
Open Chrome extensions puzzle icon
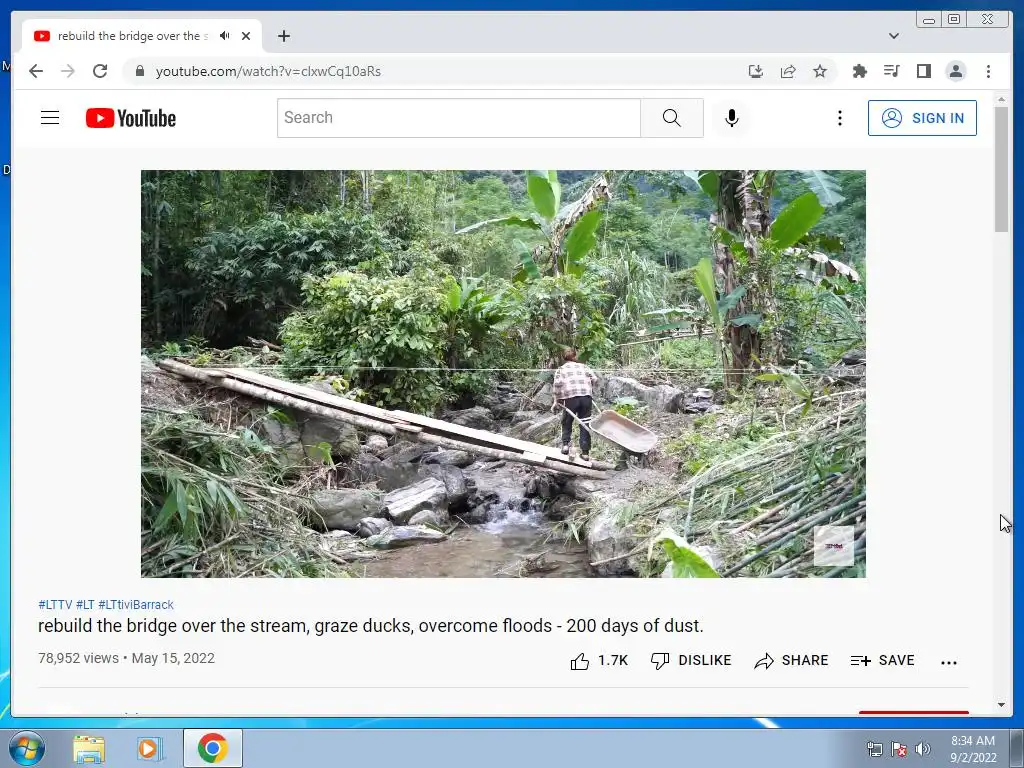pyautogui.click(x=859, y=71)
